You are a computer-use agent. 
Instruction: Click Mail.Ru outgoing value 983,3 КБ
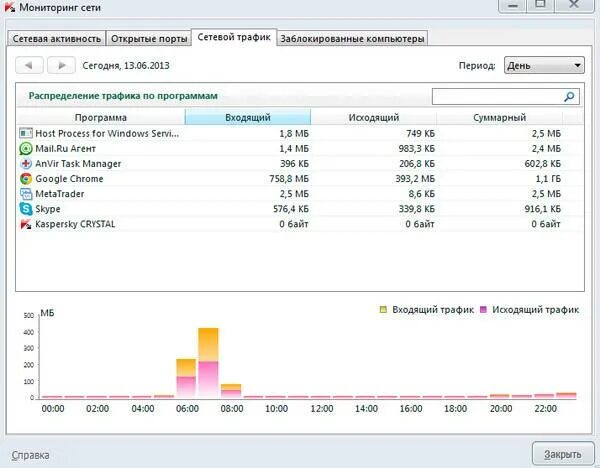[x=417, y=148]
